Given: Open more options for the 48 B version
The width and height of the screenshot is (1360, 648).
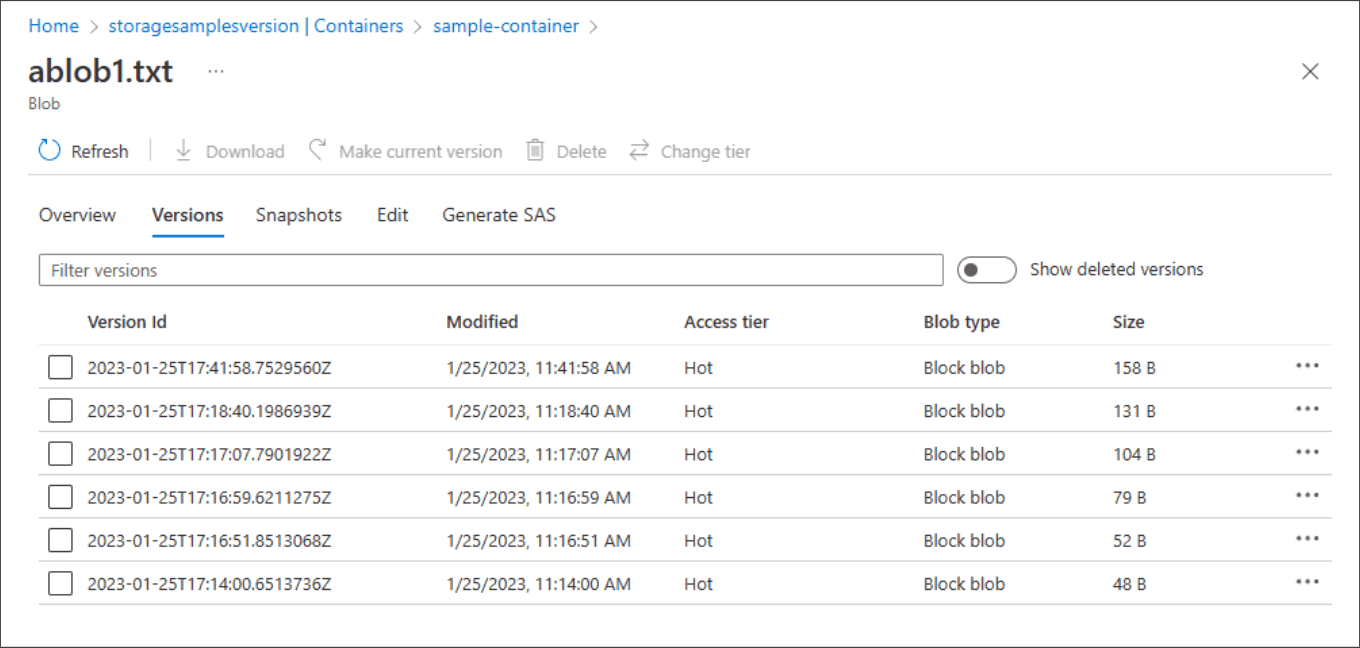Looking at the screenshot, I should [x=1307, y=582].
